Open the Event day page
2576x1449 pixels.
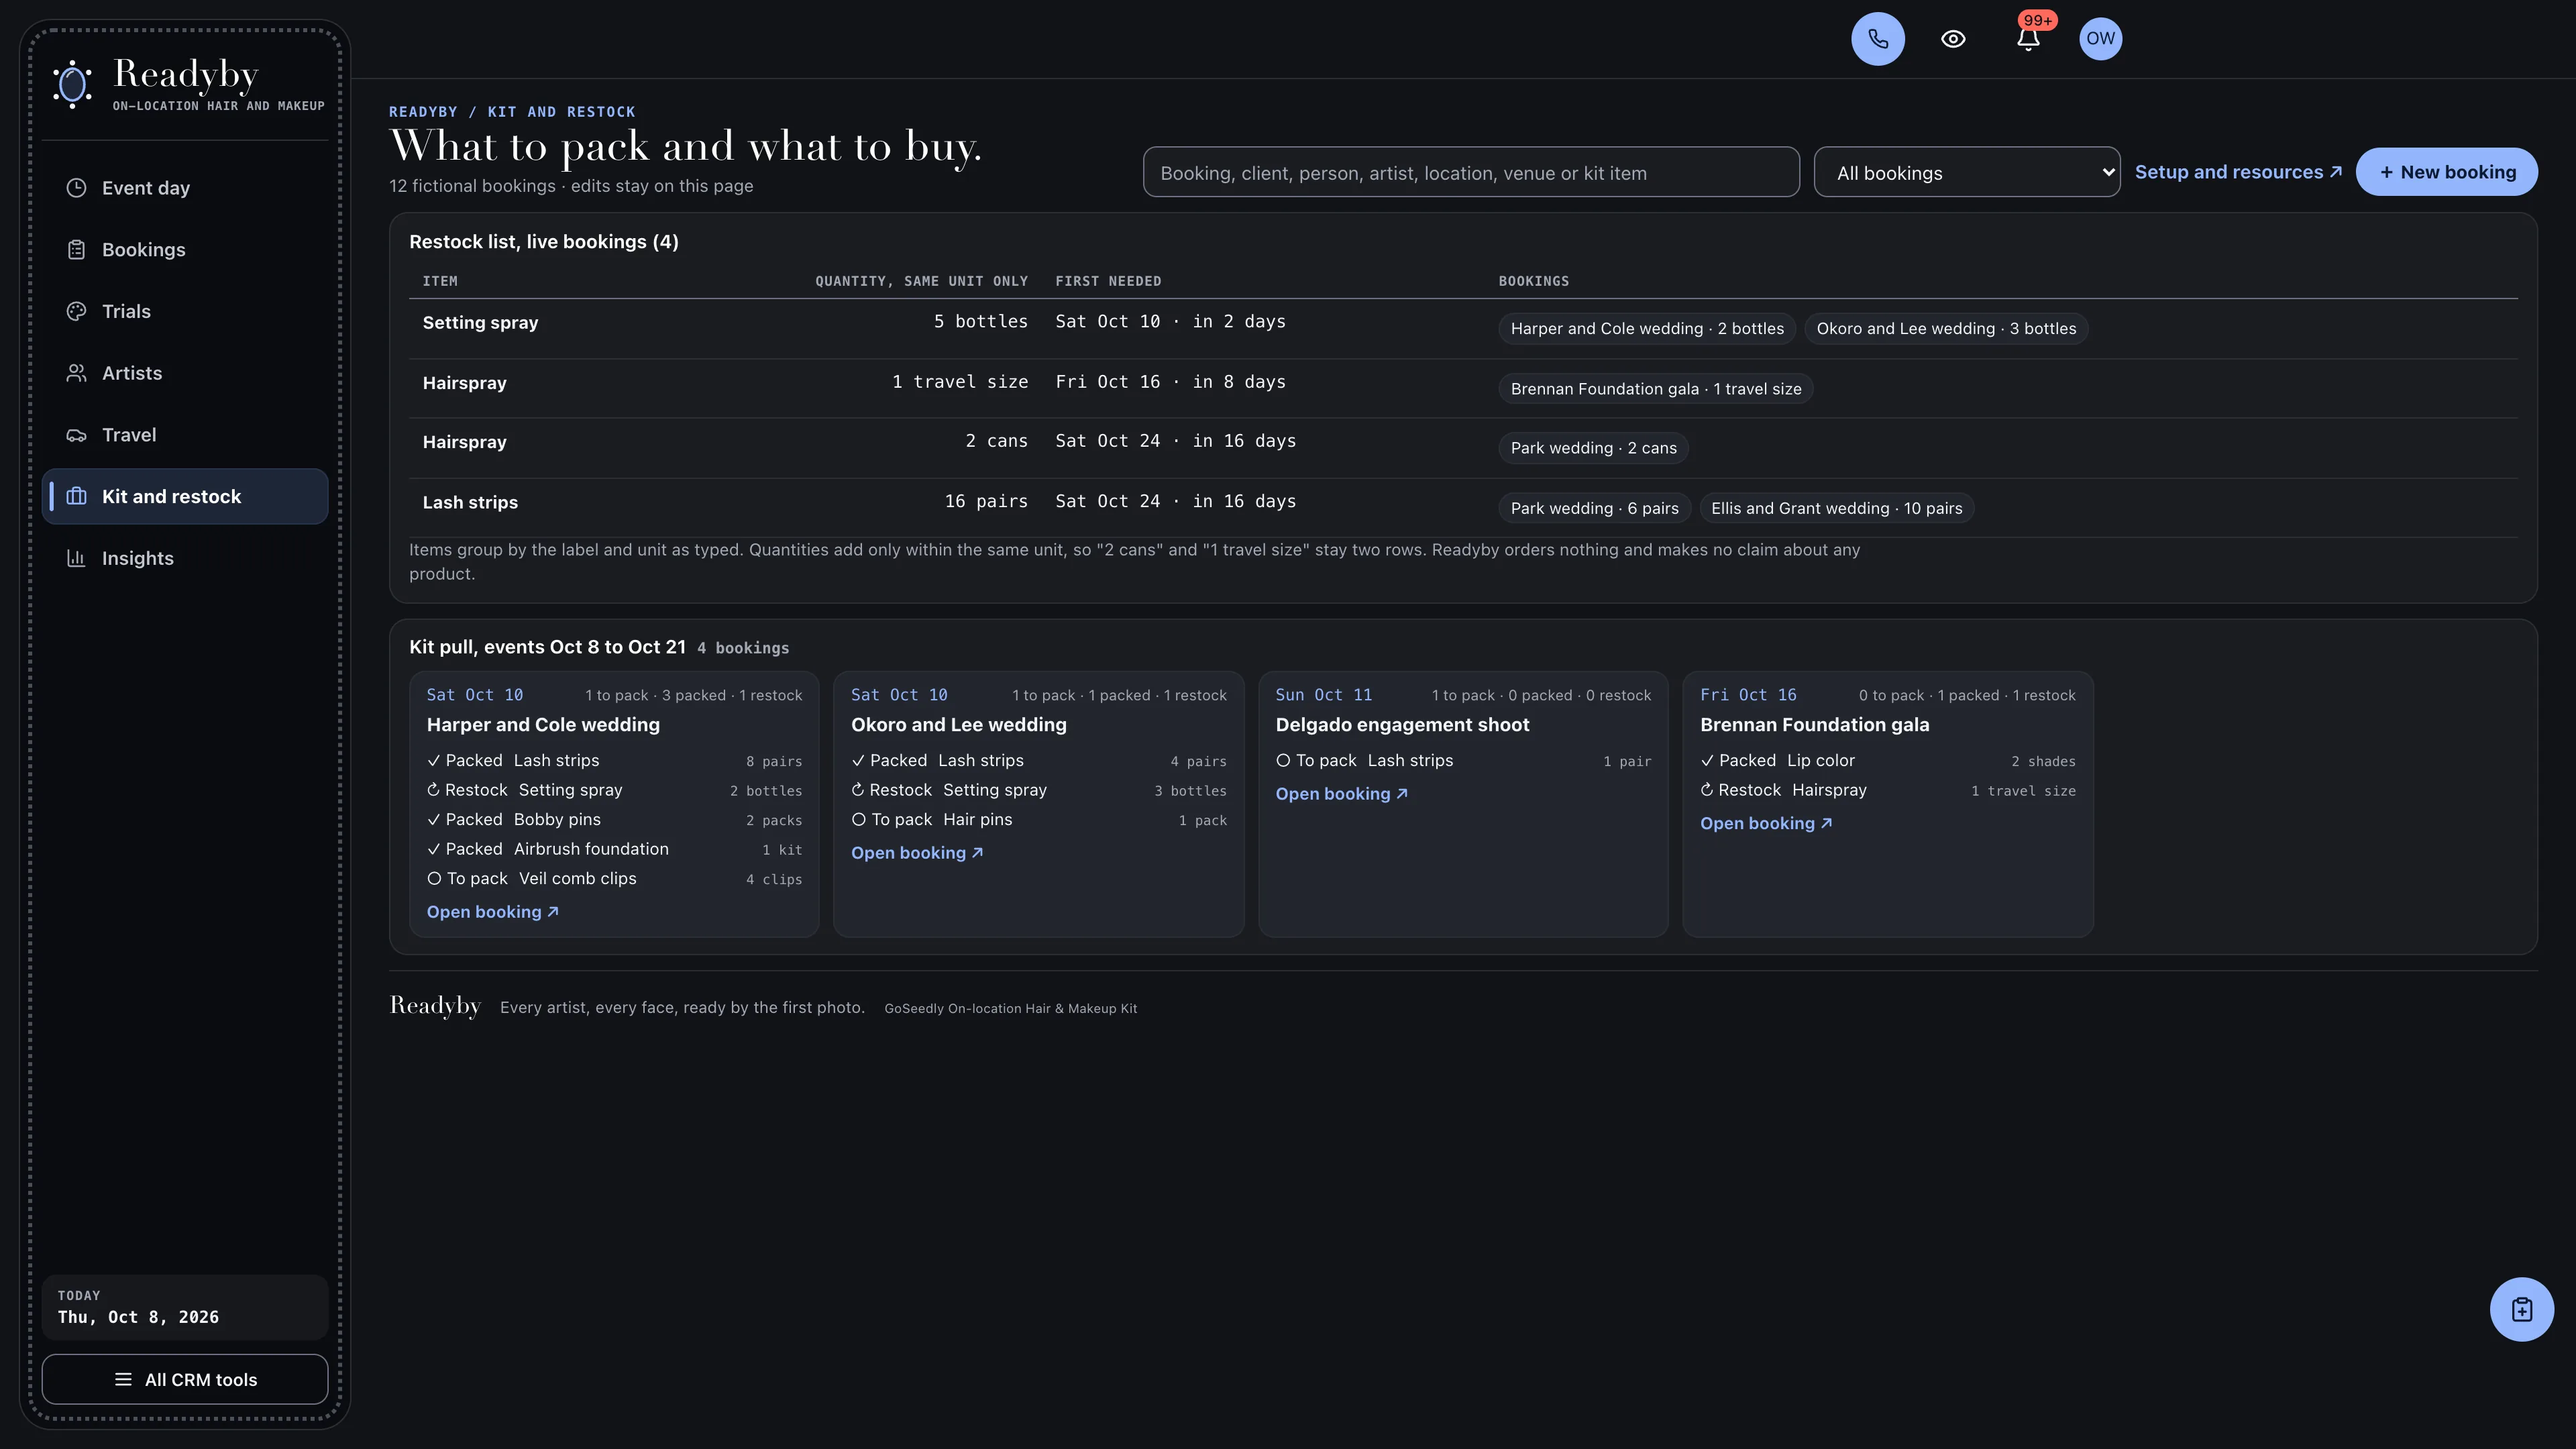(x=185, y=188)
